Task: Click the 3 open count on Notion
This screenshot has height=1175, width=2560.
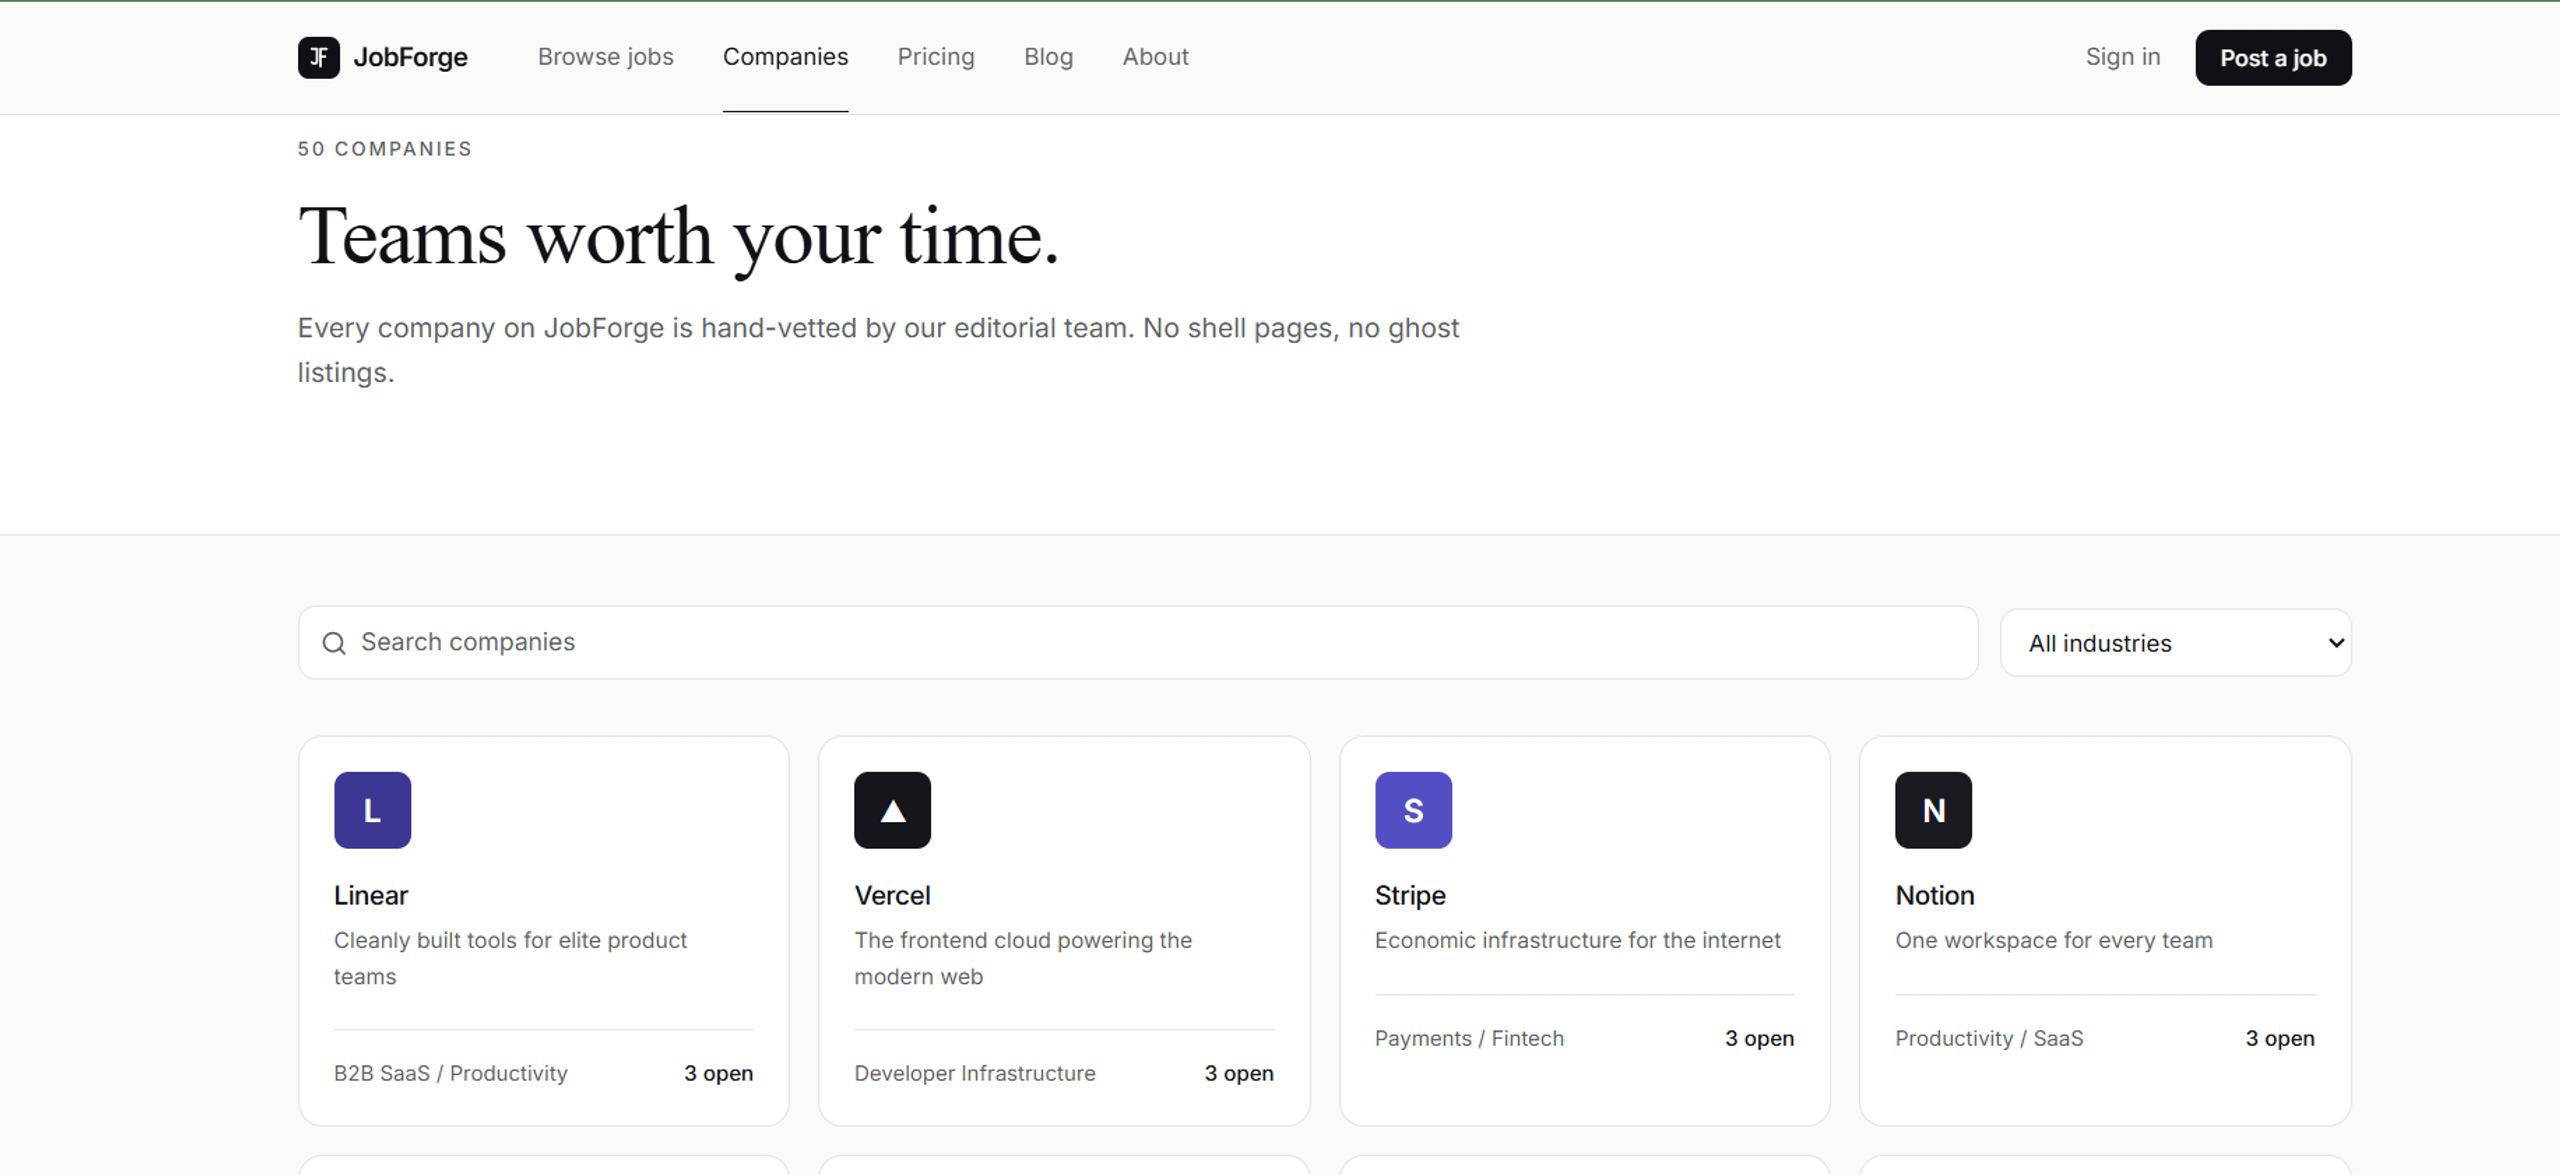Action: pos(2279,1039)
